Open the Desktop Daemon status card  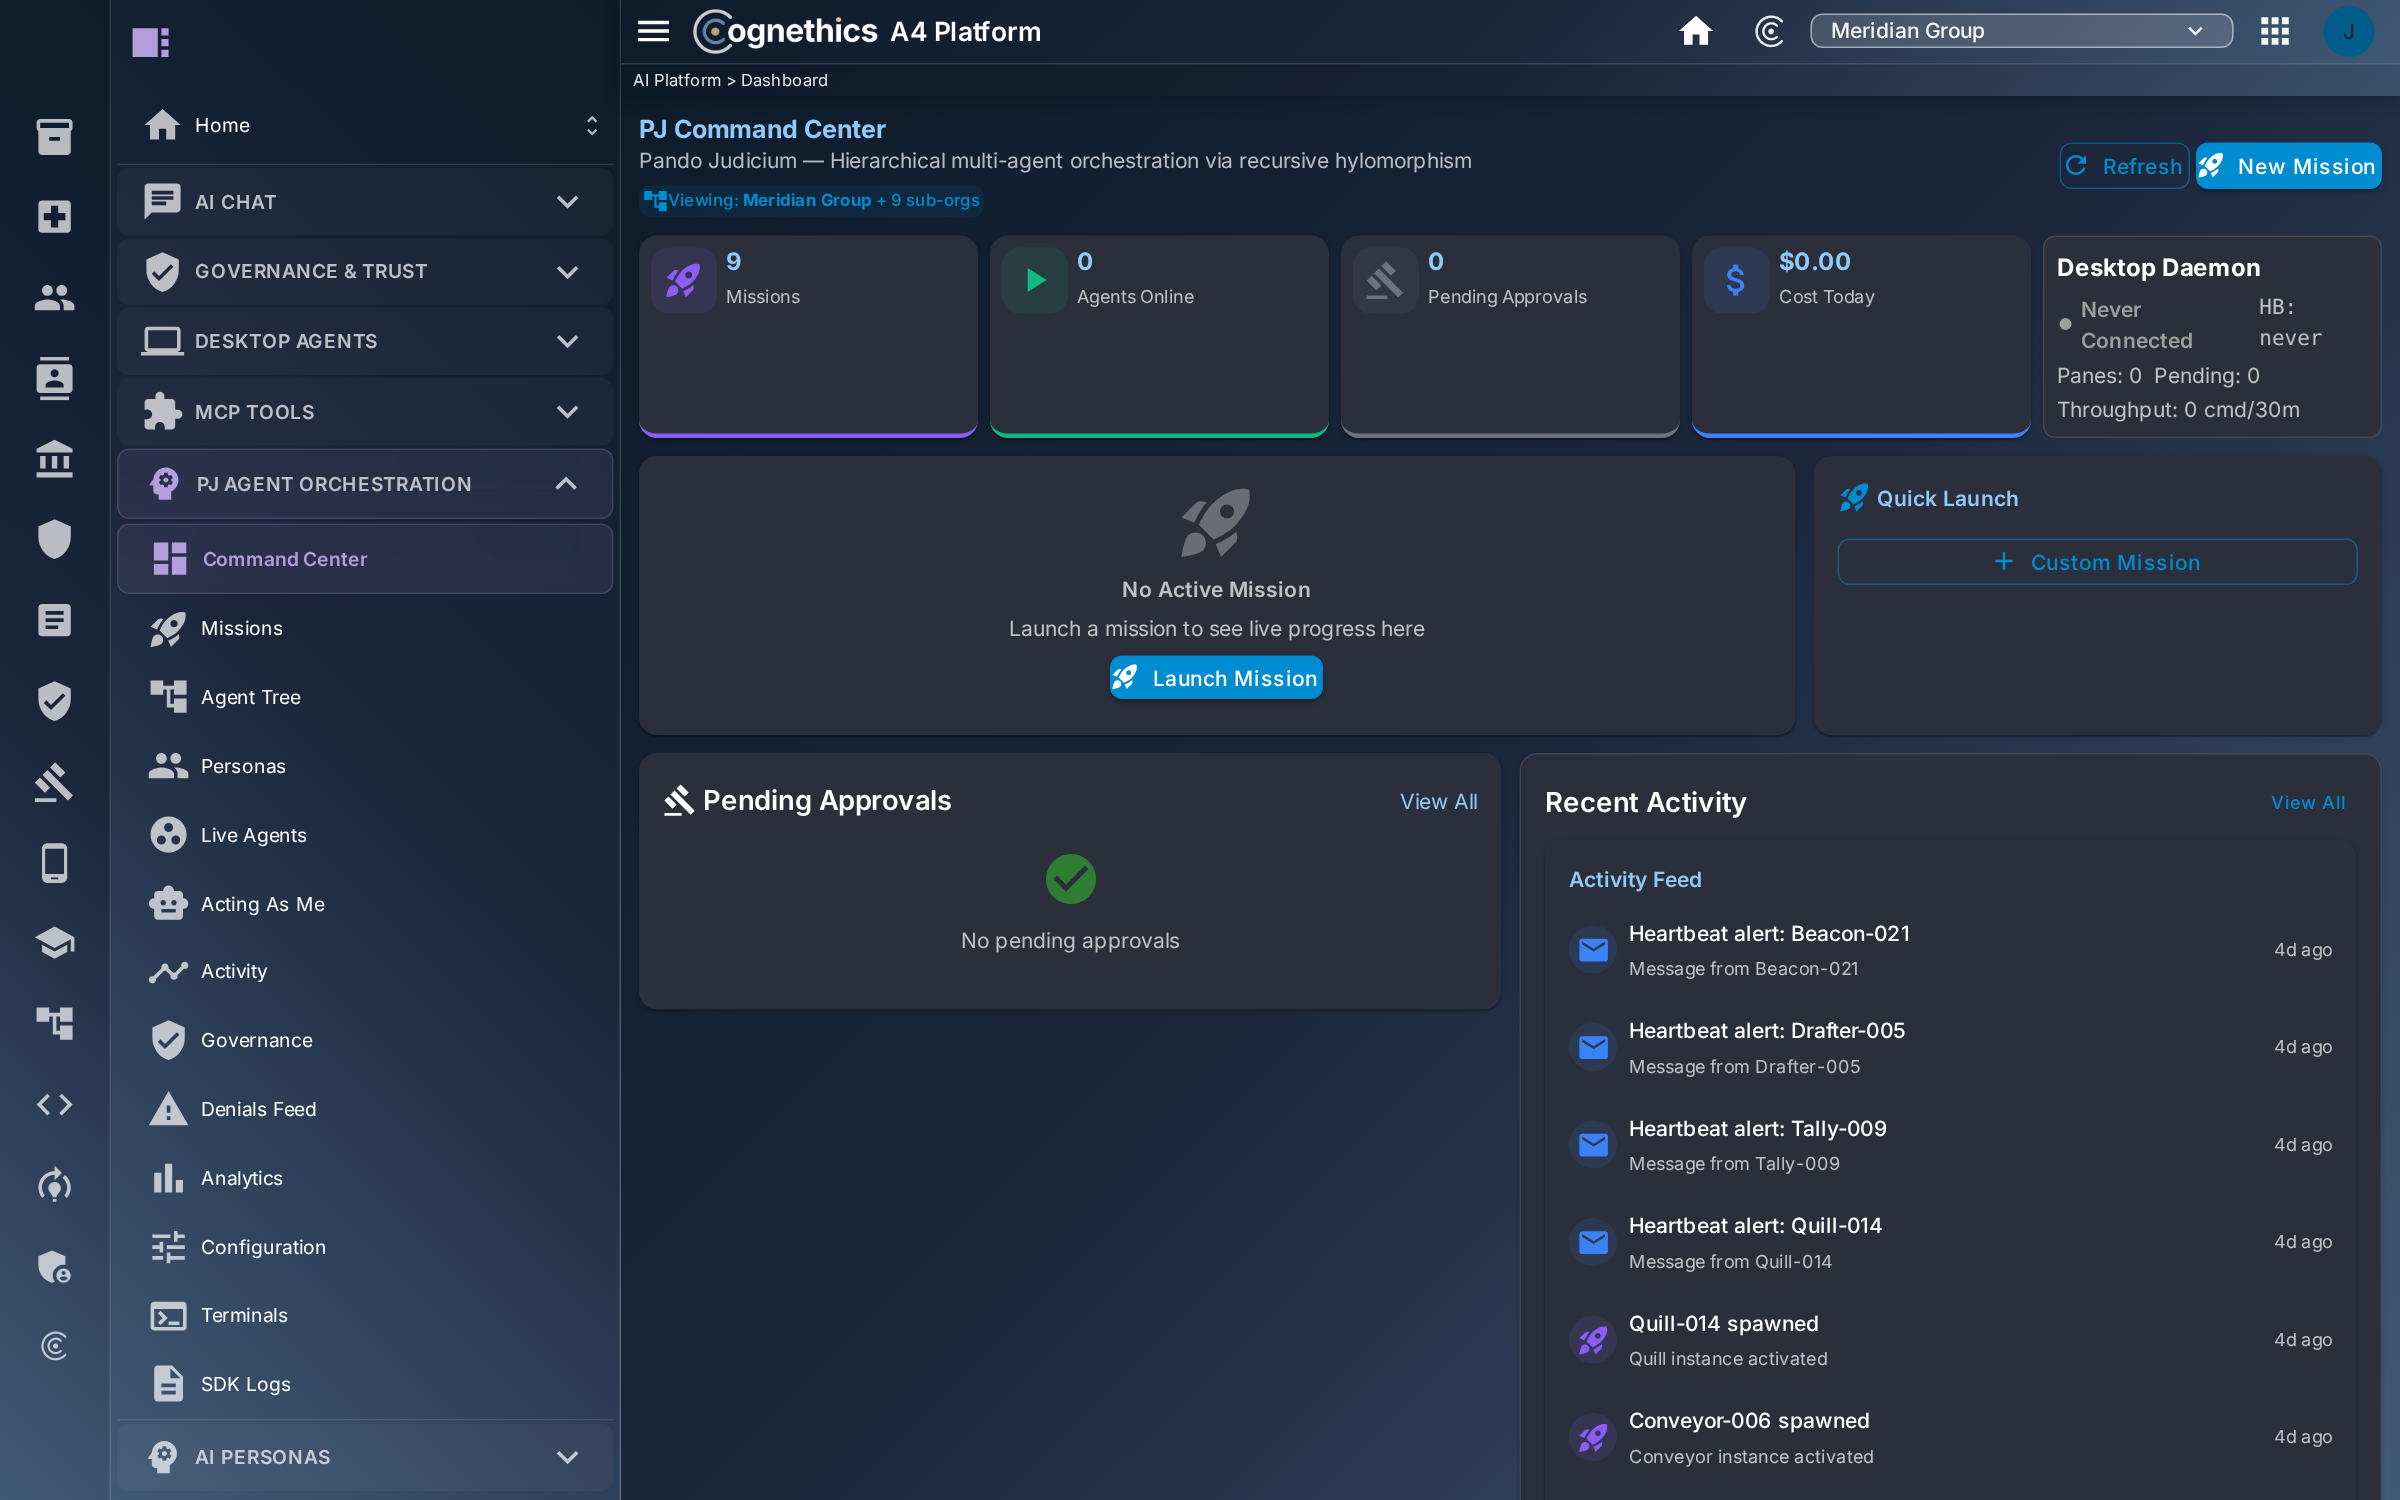point(2212,336)
